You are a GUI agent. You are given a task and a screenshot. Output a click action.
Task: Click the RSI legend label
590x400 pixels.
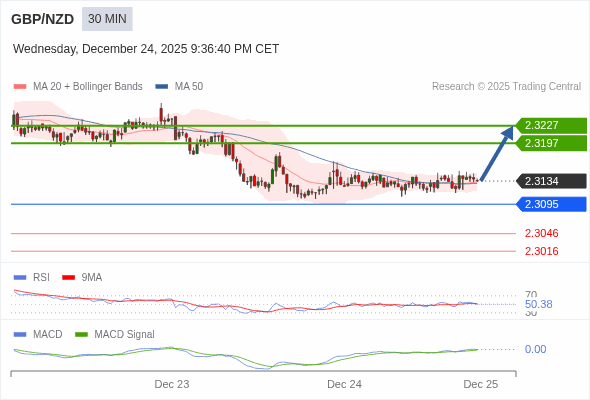(41, 278)
